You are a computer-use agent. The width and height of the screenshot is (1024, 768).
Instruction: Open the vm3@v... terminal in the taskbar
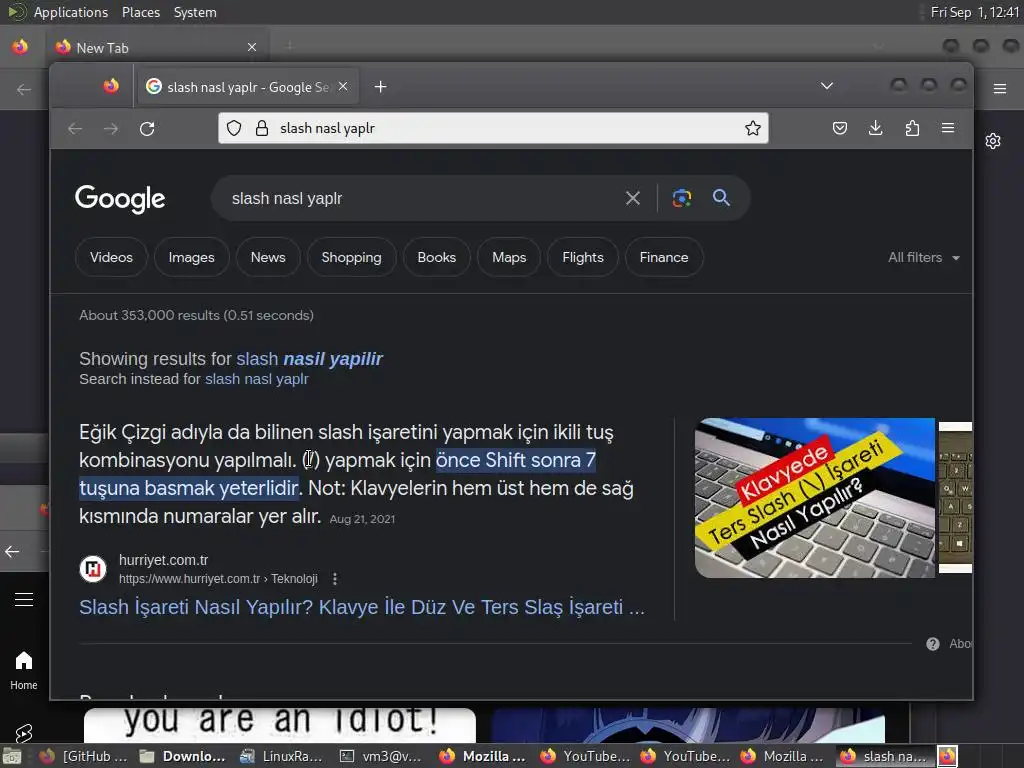pyautogui.click(x=381, y=756)
